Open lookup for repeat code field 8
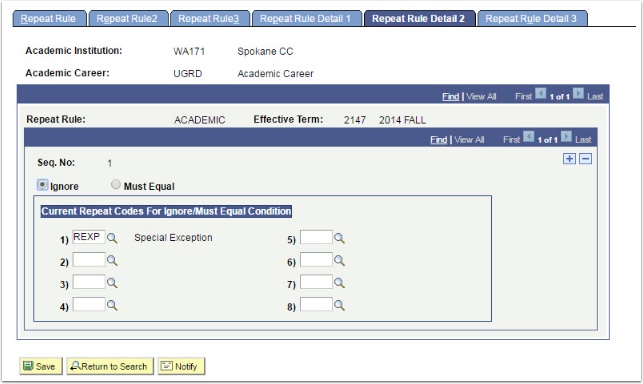643x384 pixels. [x=339, y=305]
